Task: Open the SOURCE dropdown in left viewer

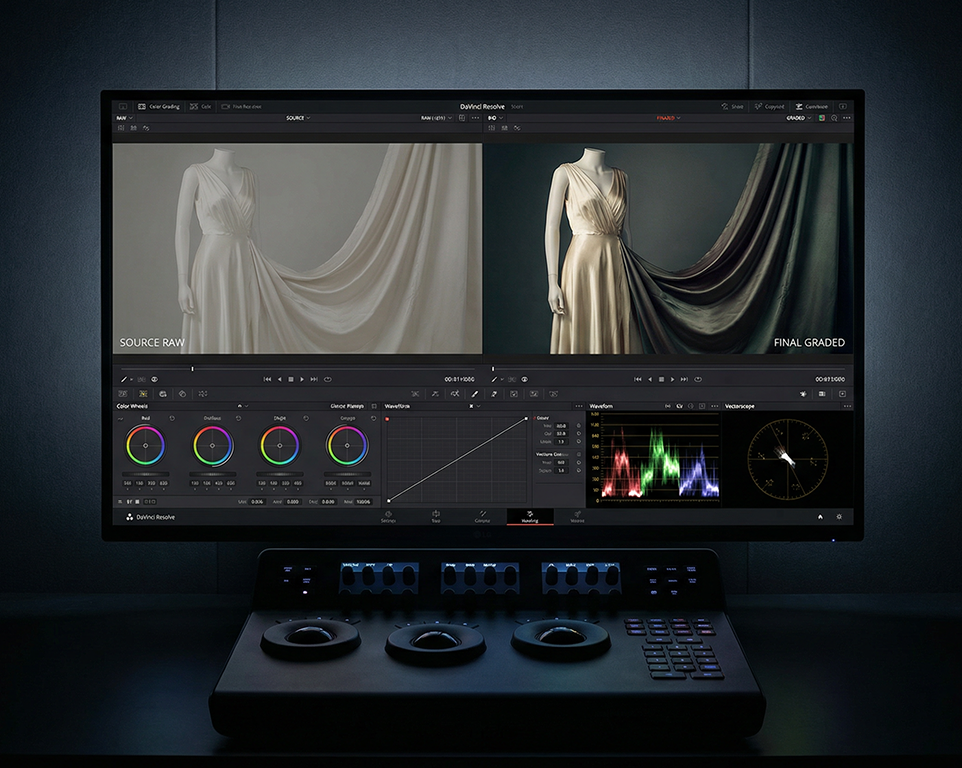Action: (298, 118)
